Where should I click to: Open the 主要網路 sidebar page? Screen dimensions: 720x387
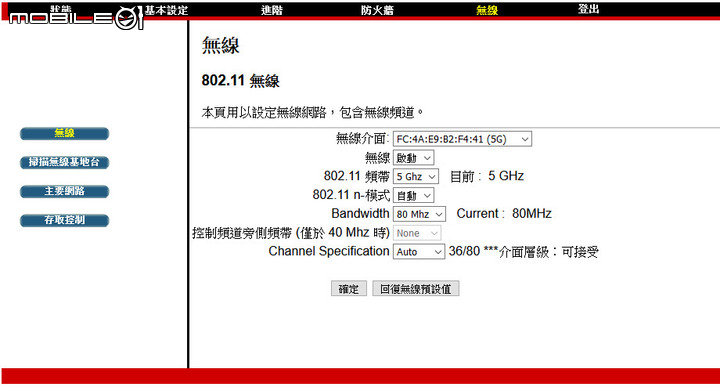point(64,191)
